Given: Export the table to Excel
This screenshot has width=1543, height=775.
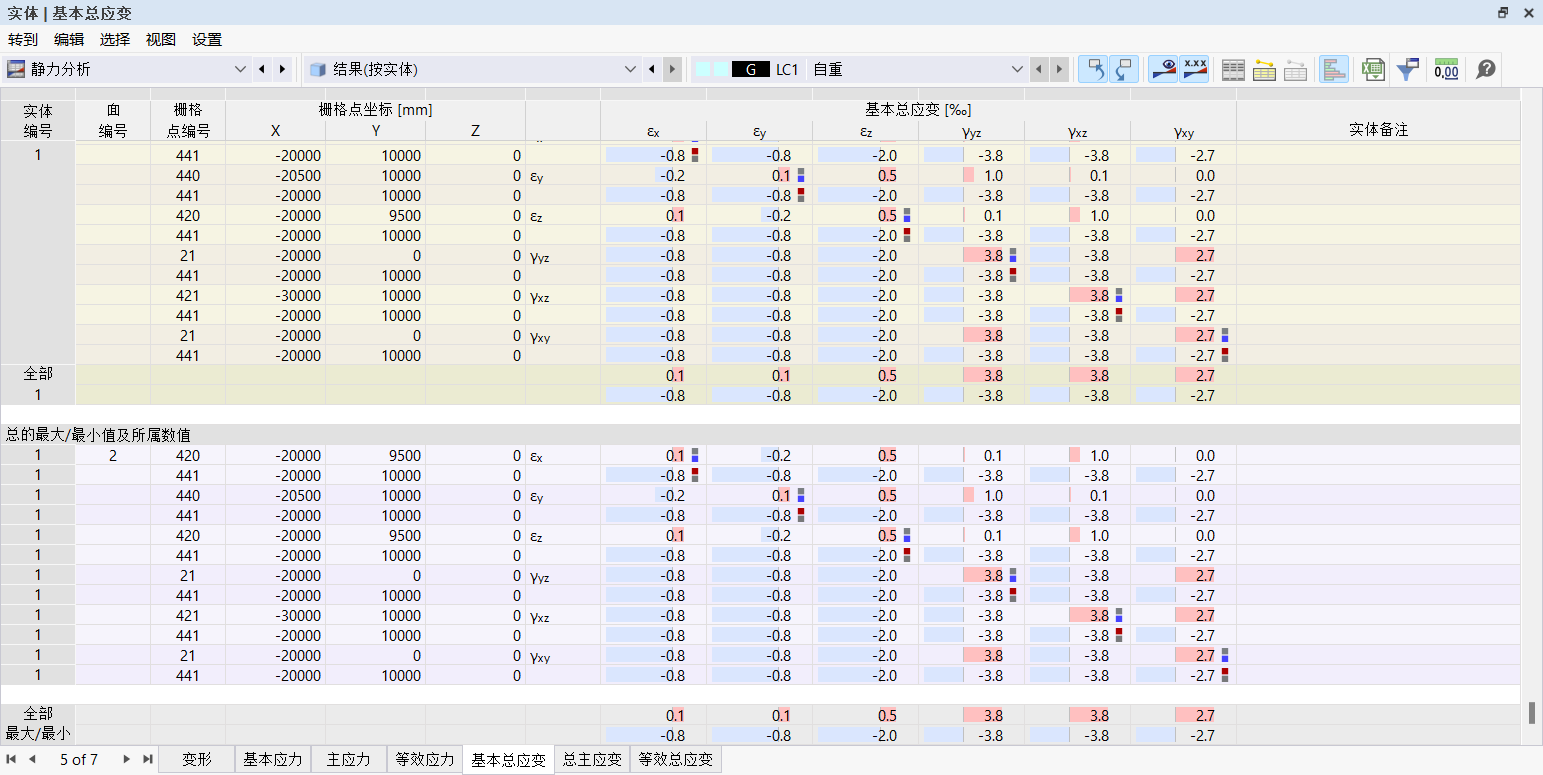Looking at the screenshot, I should pyautogui.click(x=1373, y=69).
